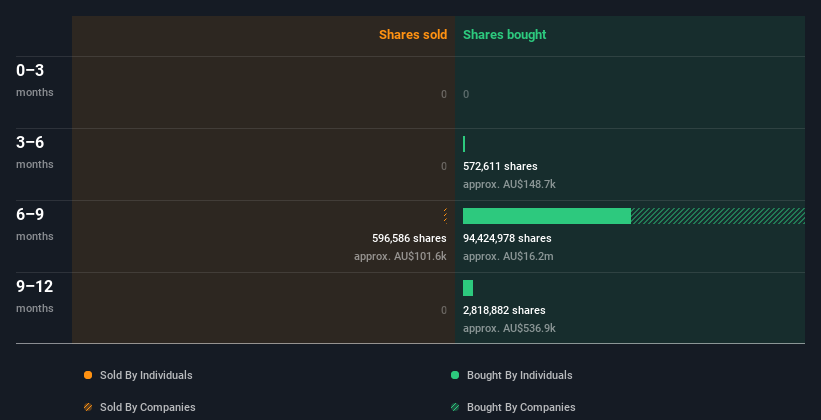Toggle the Sold By Companies legend label
Screen dimensions: 821x420
click(x=148, y=407)
